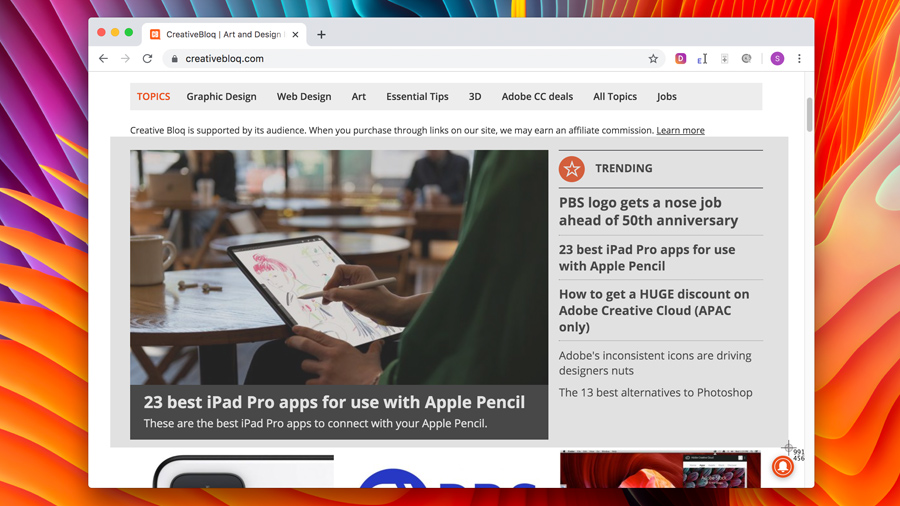Click the orange Trending star icon
The height and width of the screenshot is (506, 900).
[x=572, y=169]
